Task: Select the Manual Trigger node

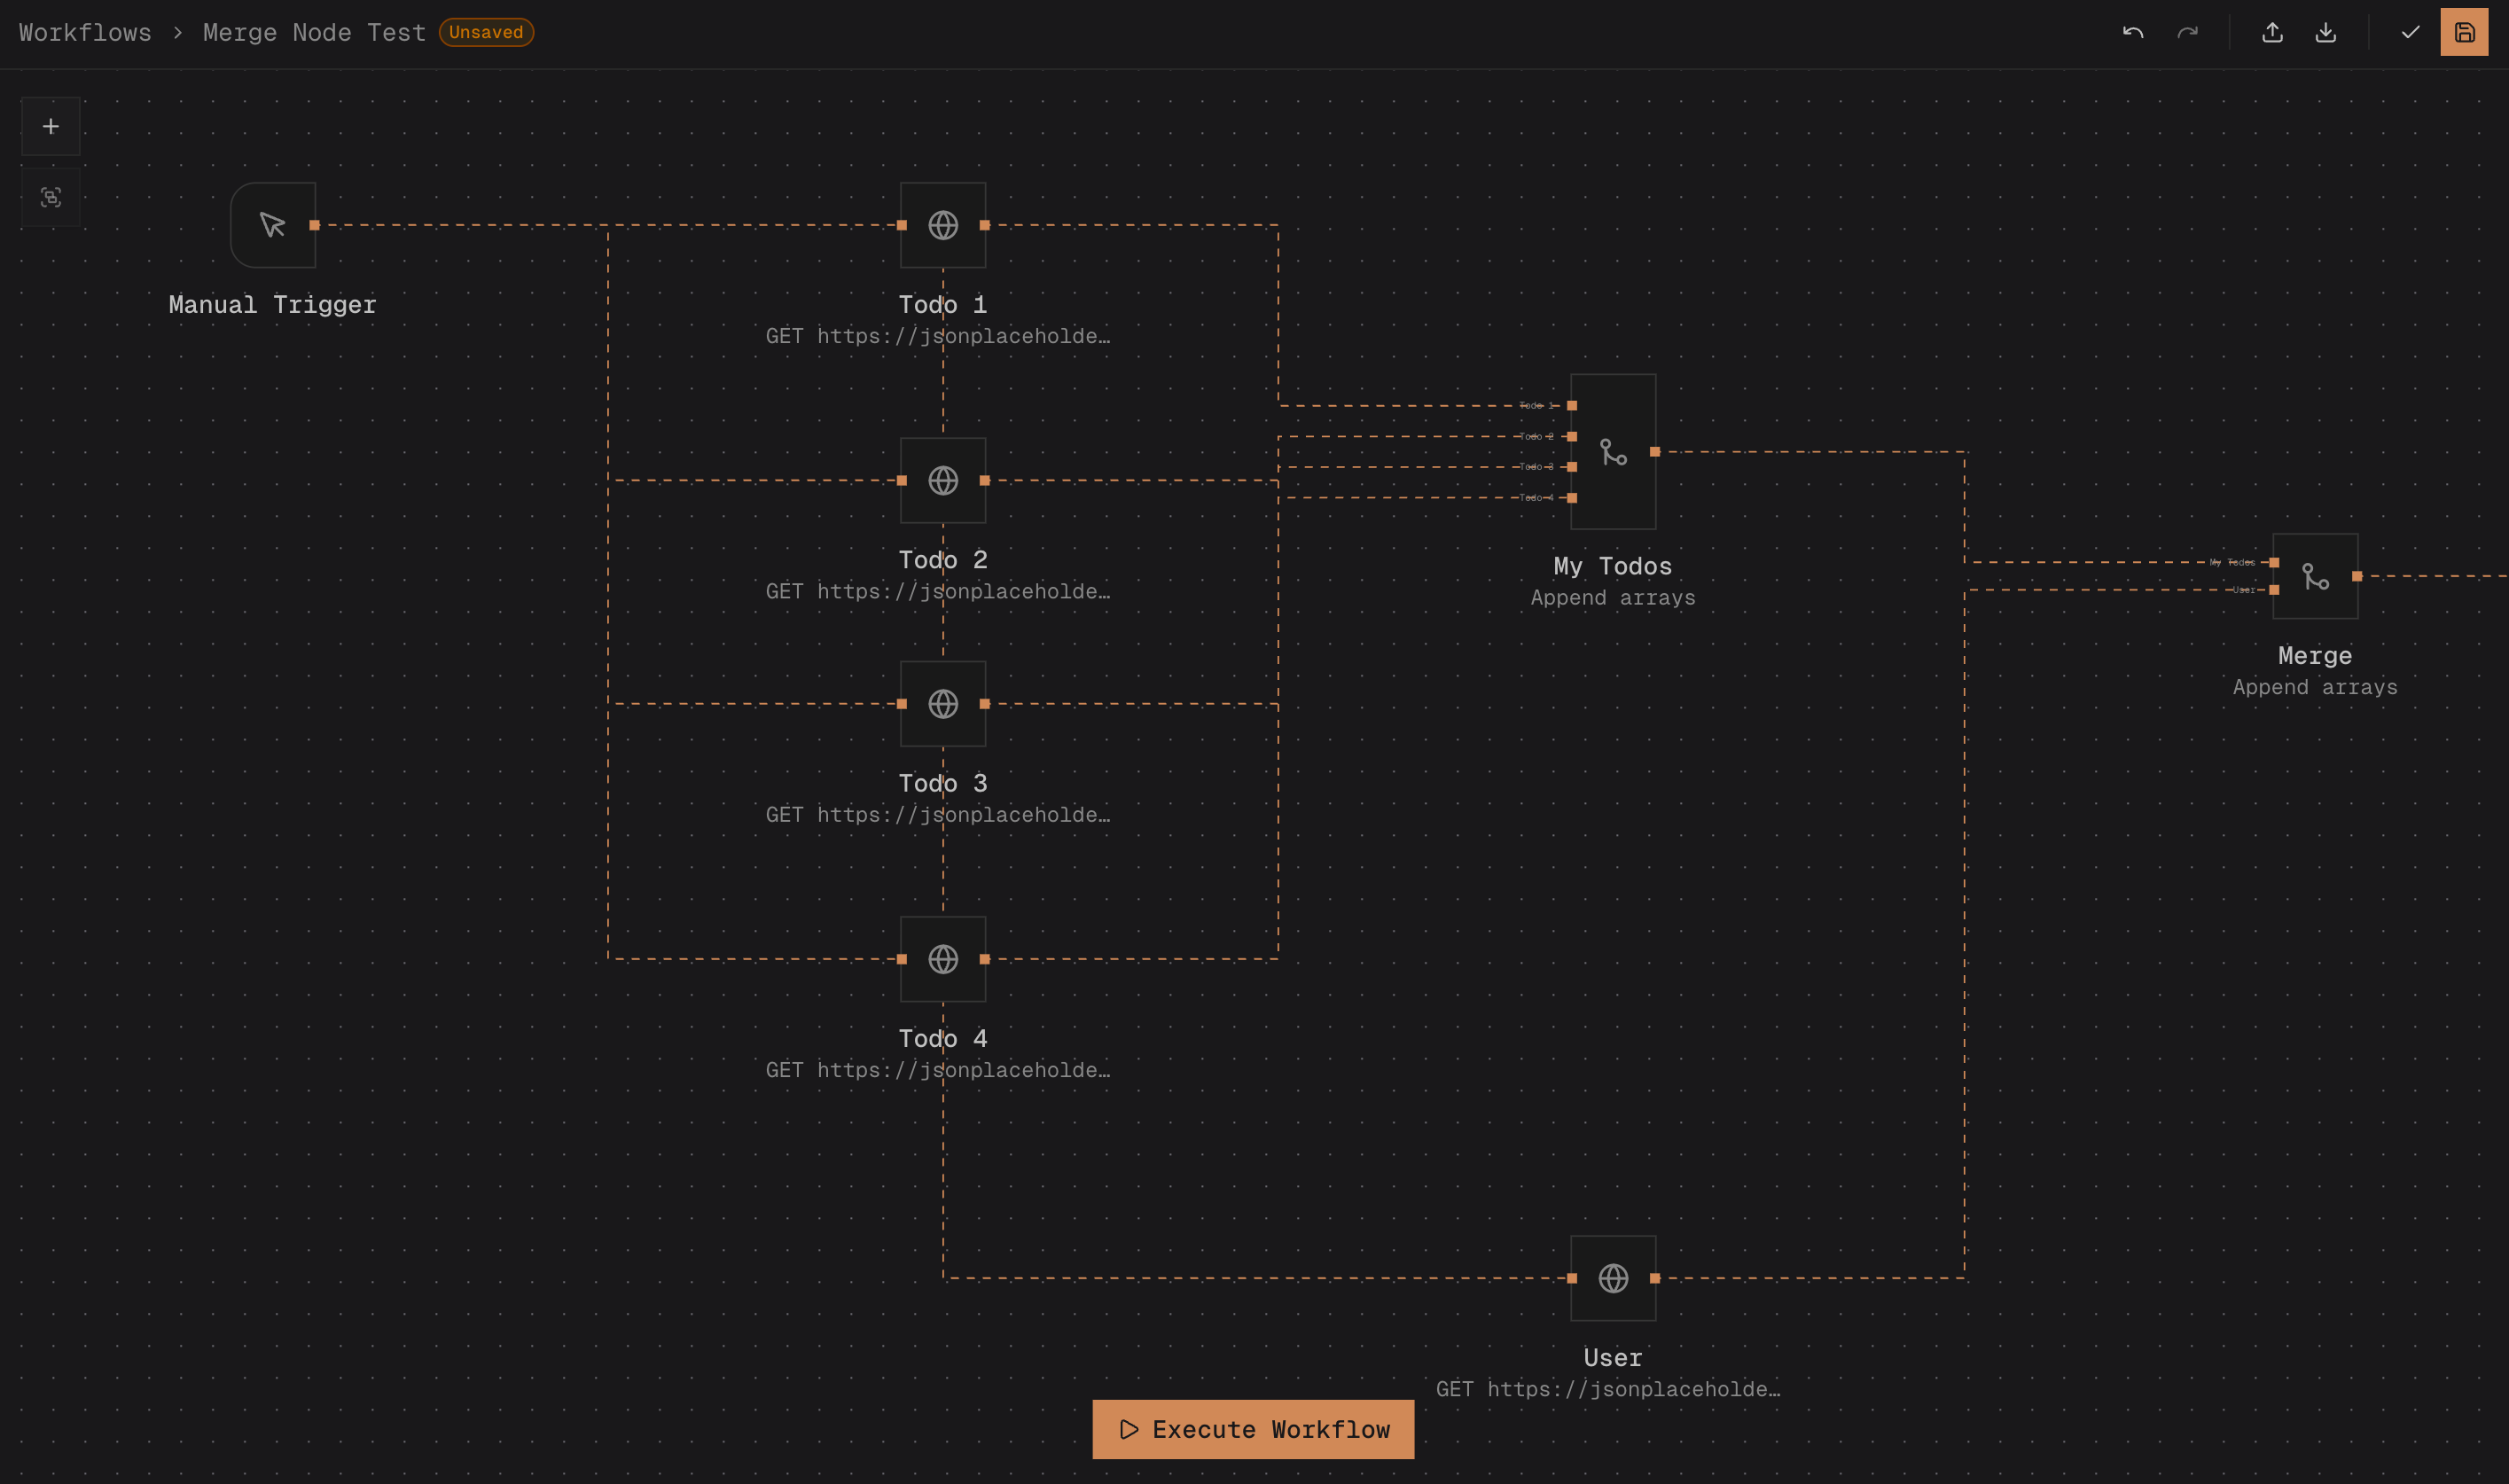Action: (273, 225)
